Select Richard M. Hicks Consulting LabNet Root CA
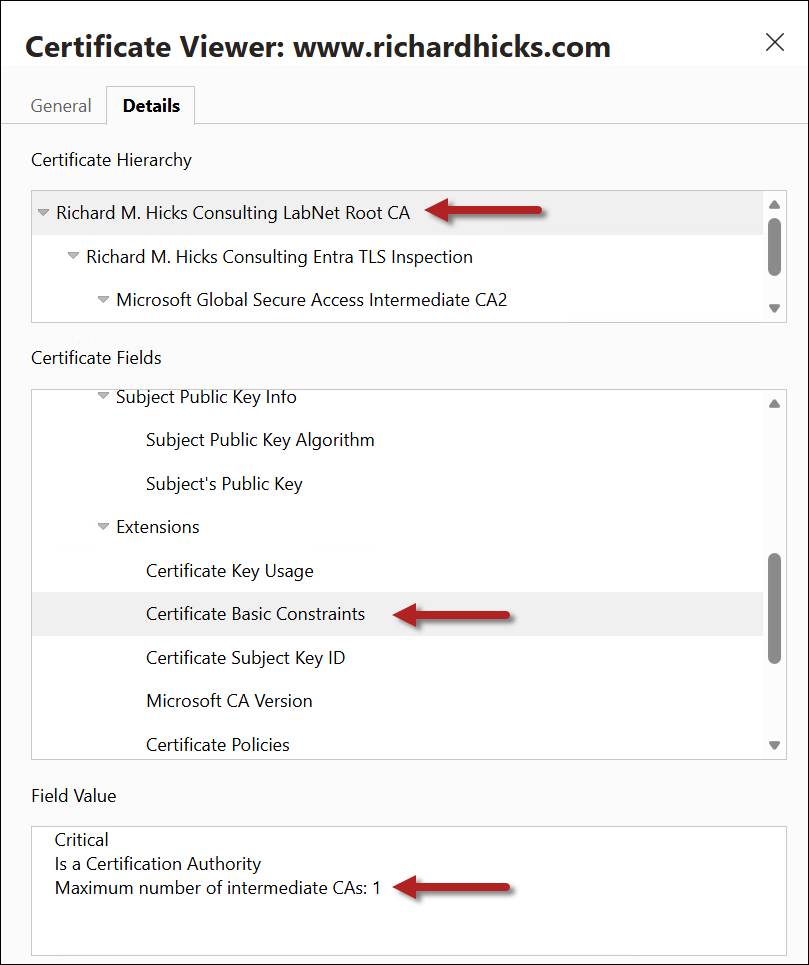Image resolution: width=809 pixels, height=965 pixels. point(397,213)
